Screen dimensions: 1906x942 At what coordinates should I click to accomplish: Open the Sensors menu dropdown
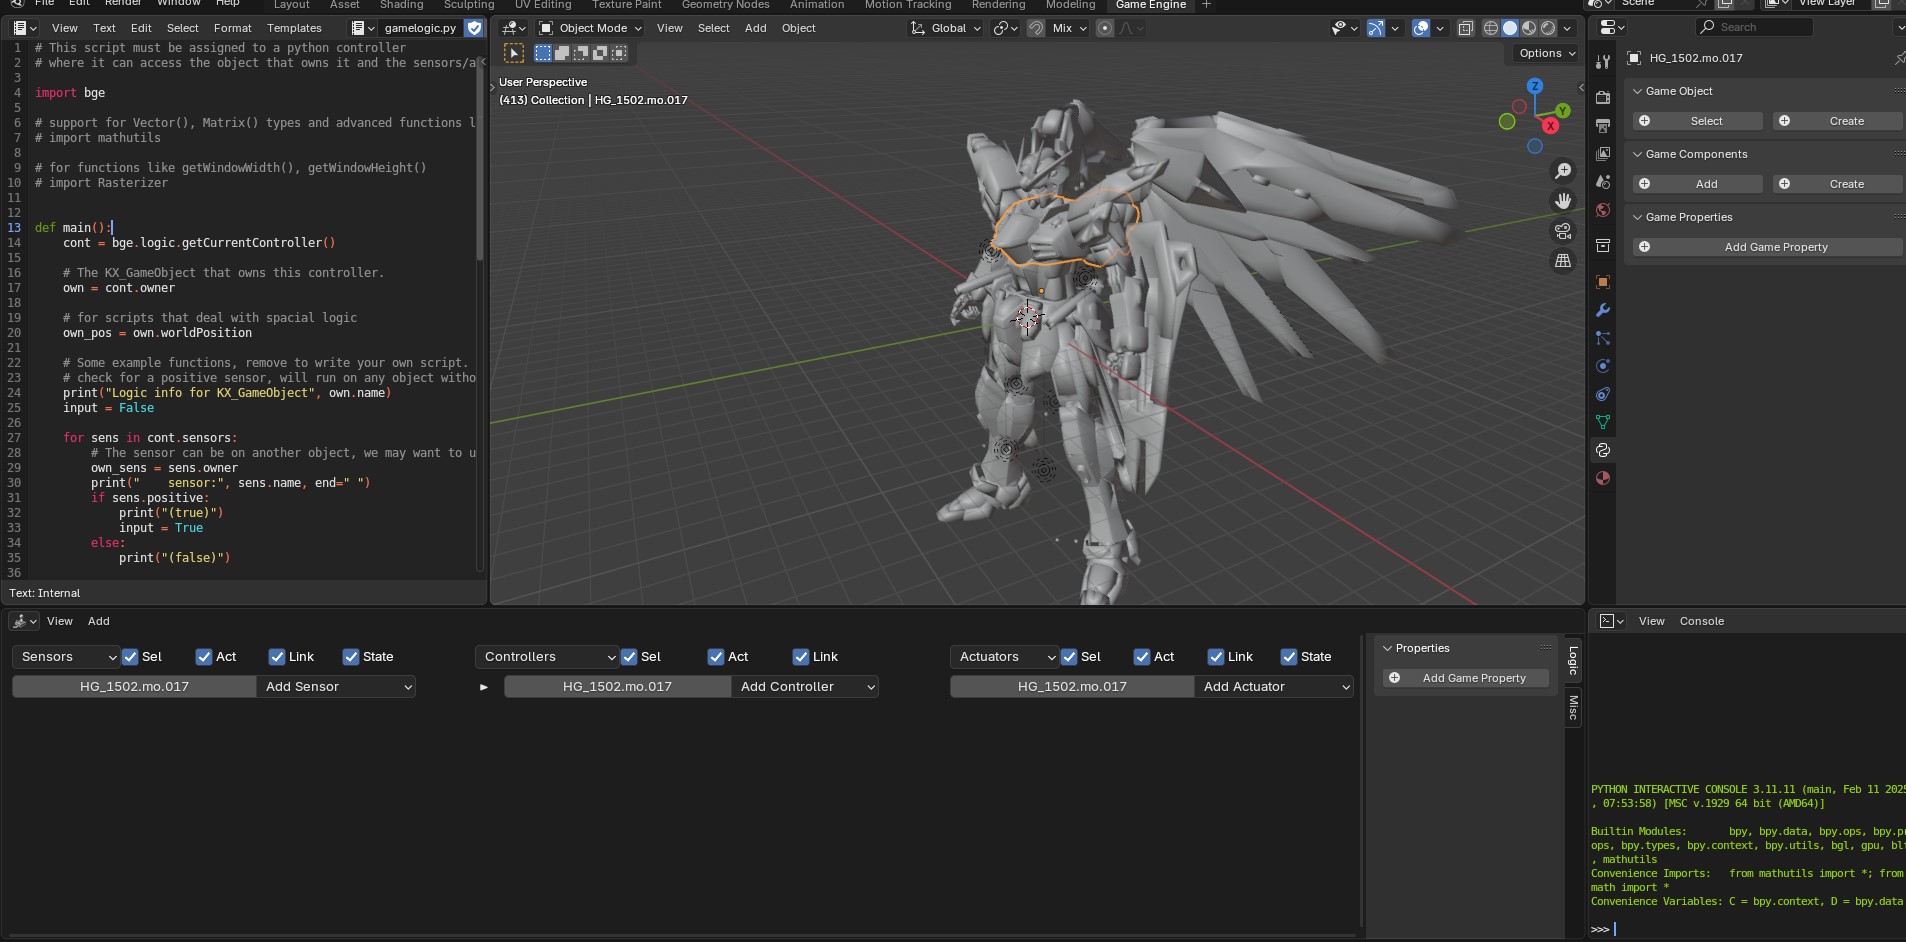66,657
